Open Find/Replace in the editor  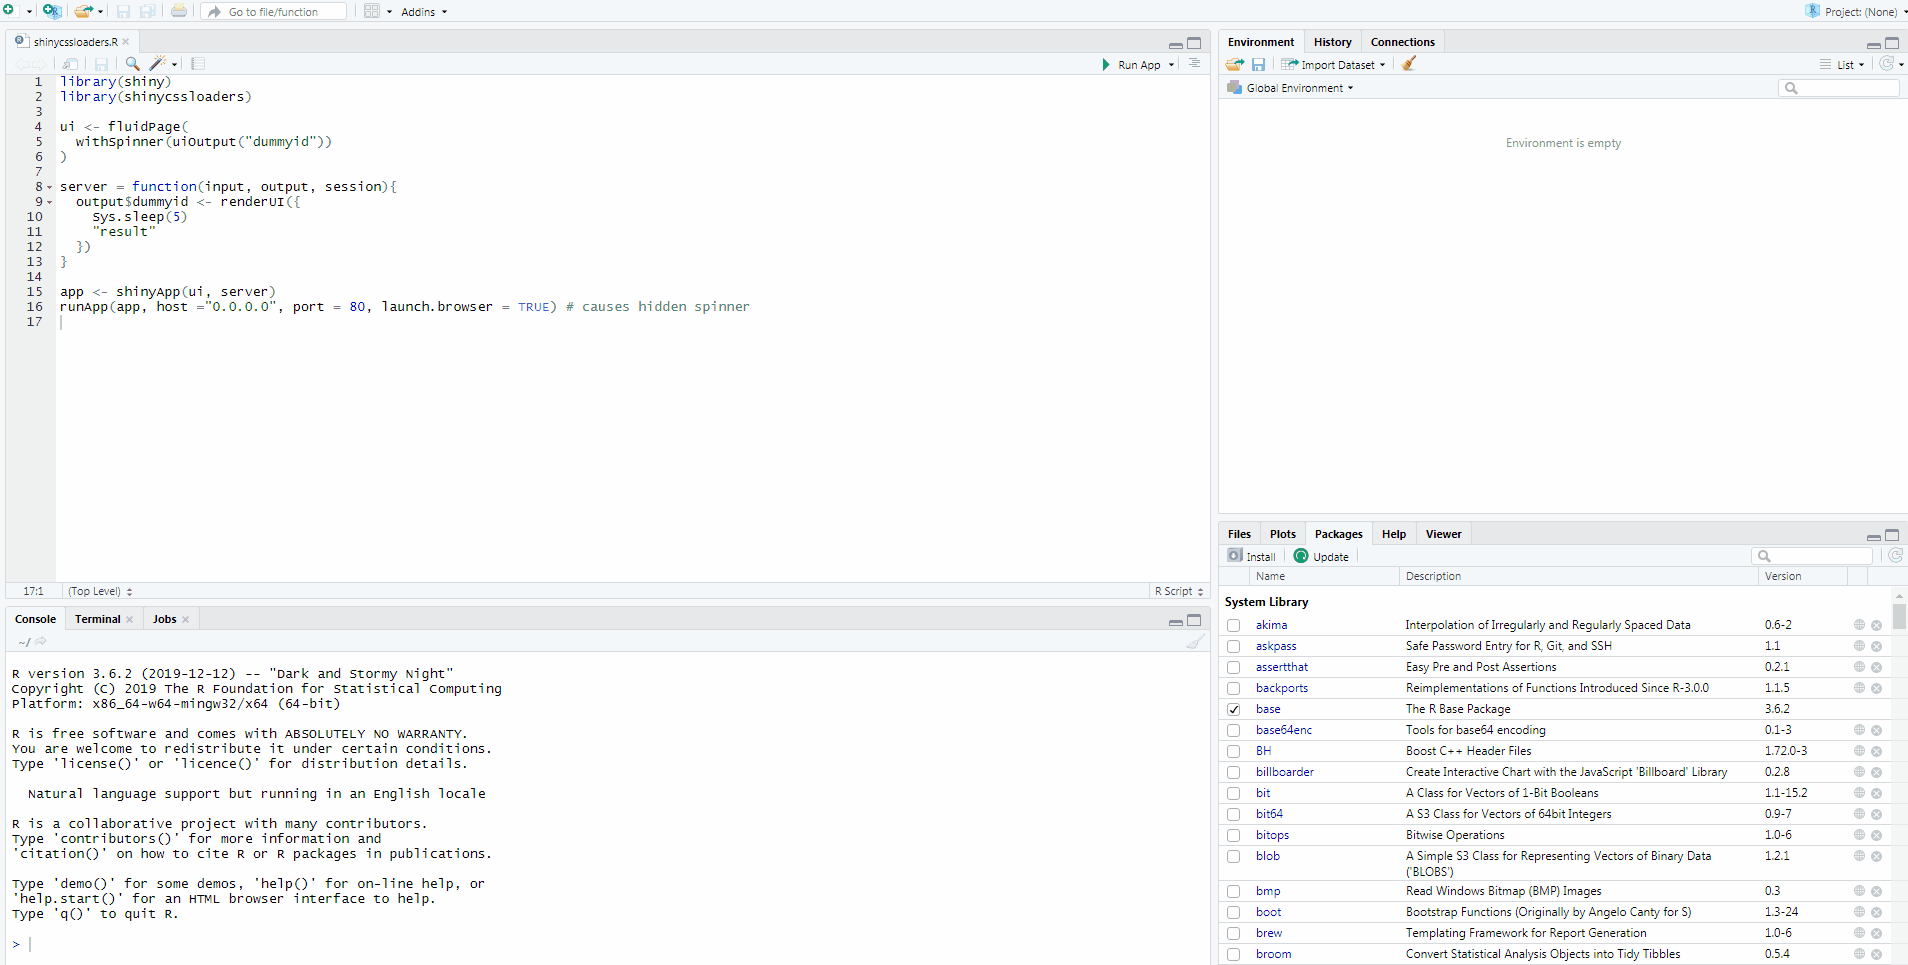point(131,63)
